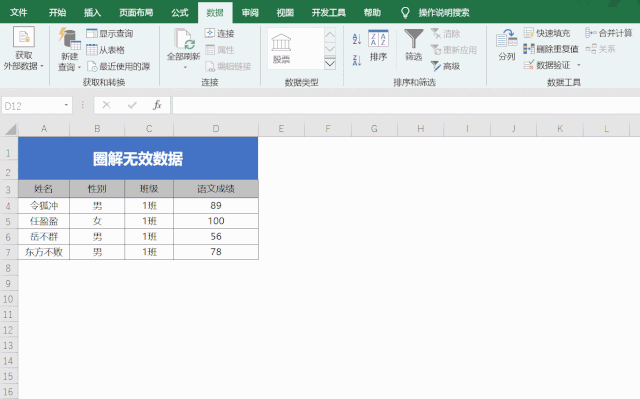Select cell containing 任盈盈
The height and width of the screenshot is (399, 640).
pos(44,221)
